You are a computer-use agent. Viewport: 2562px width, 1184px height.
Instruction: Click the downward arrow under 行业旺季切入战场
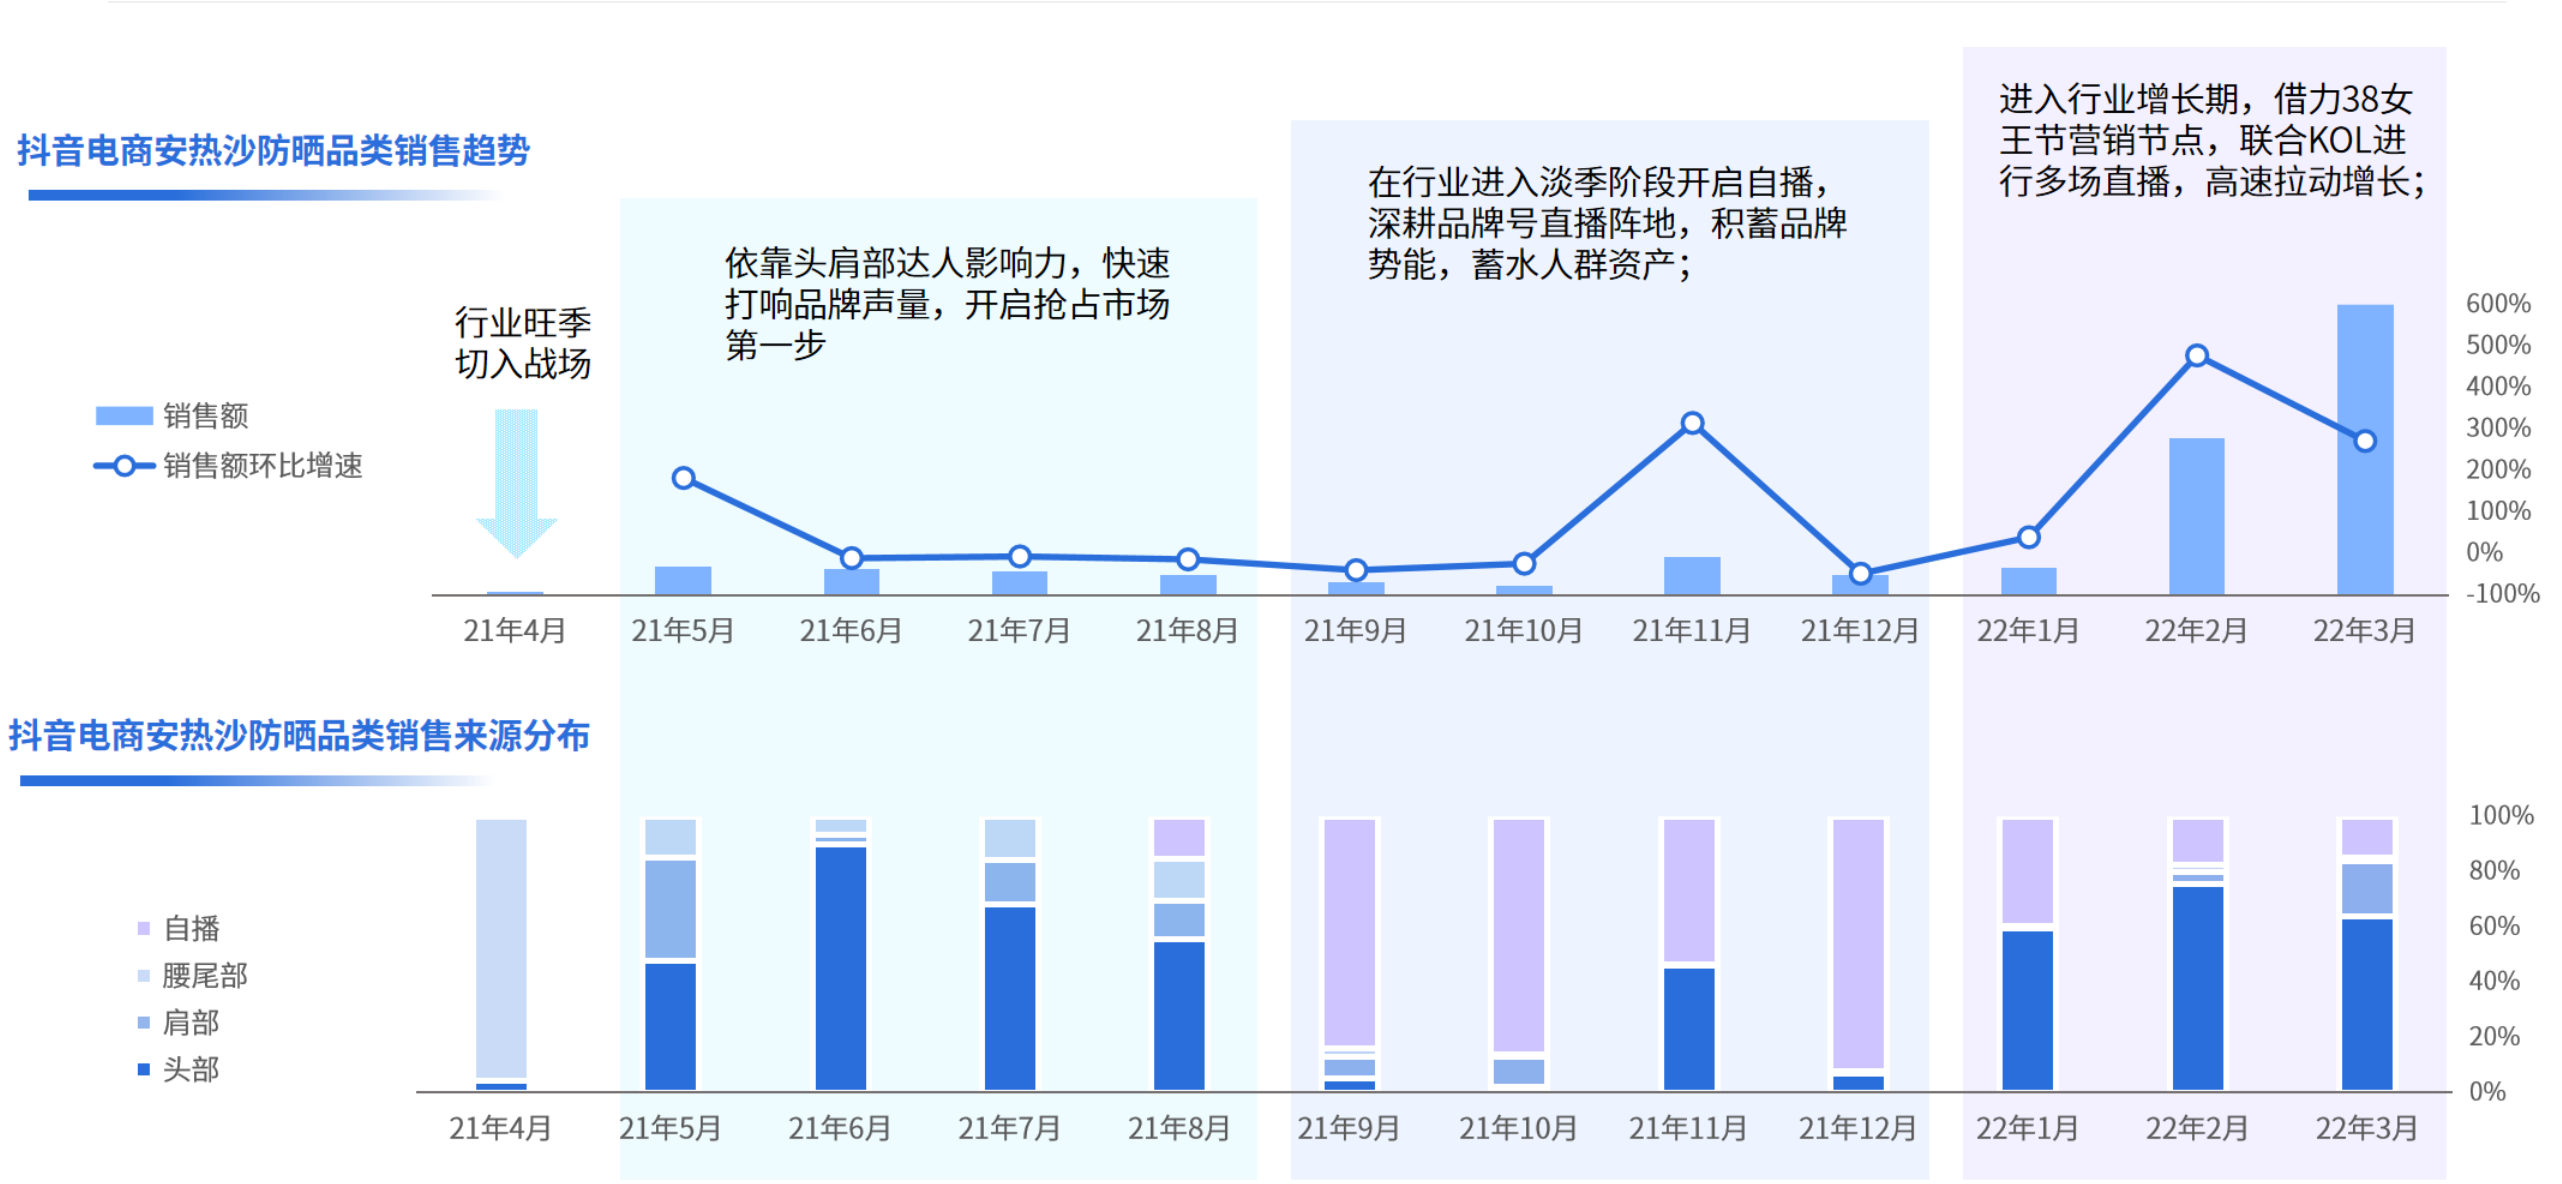[516, 483]
